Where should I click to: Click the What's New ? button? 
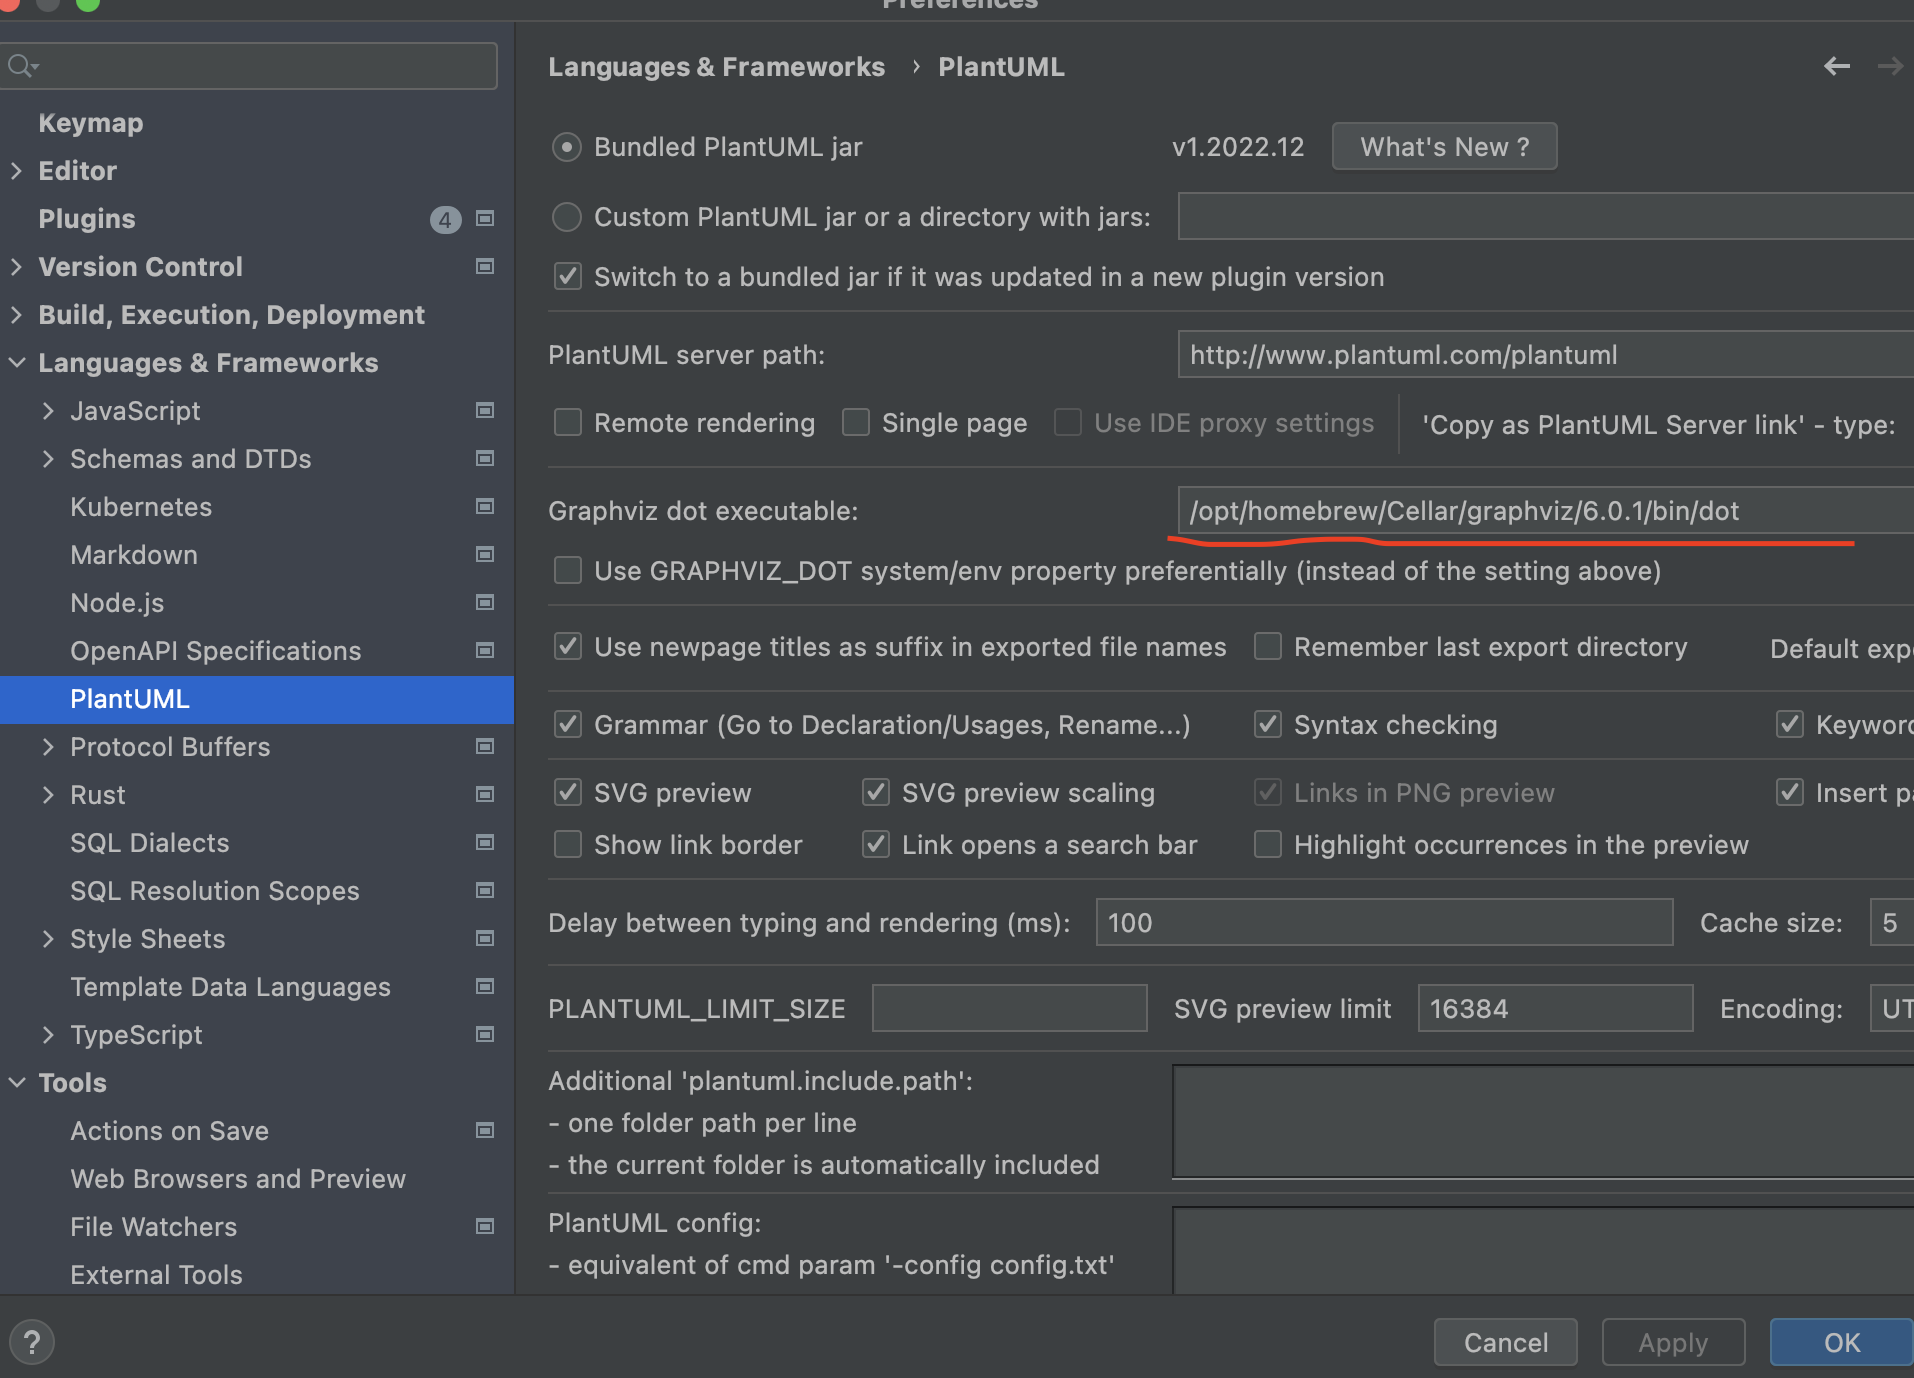(1444, 147)
